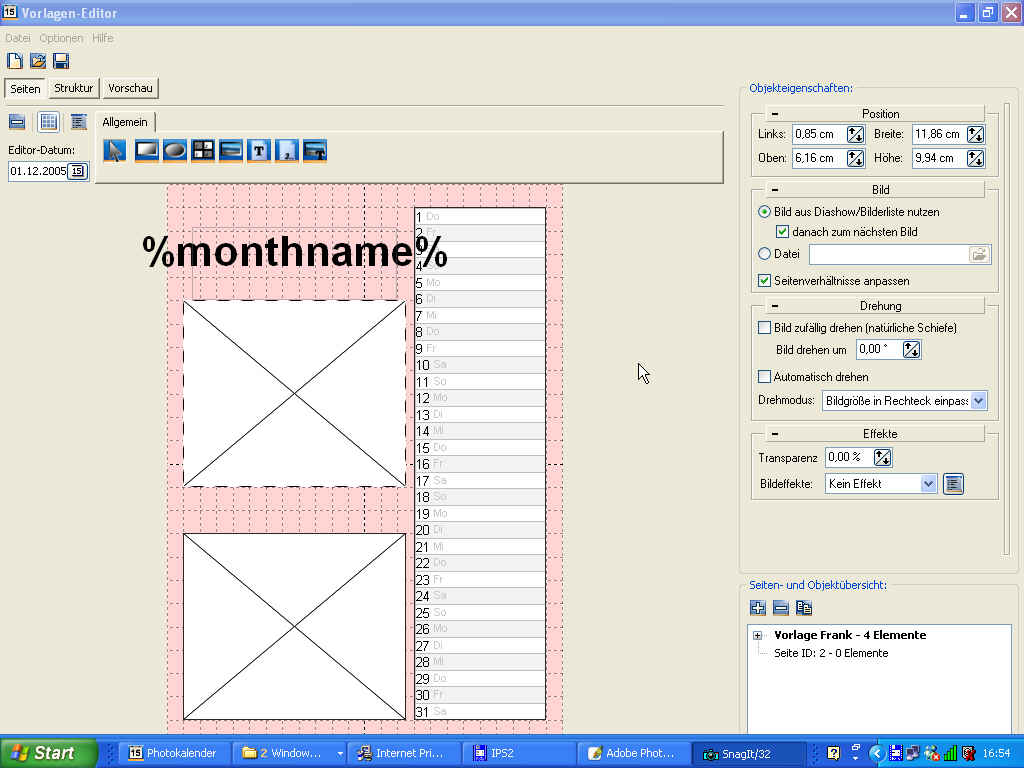Screen dimensions: 1024x768
Task: Open the Optionen menu
Action: [61, 38]
